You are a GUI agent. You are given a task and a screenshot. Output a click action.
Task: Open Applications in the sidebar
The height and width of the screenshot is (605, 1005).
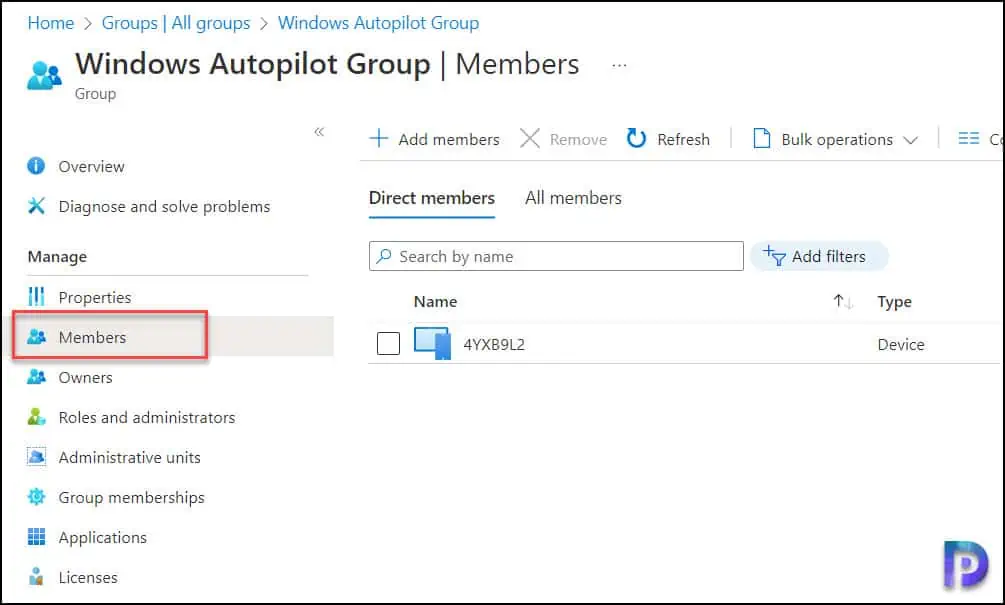(x=103, y=537)
